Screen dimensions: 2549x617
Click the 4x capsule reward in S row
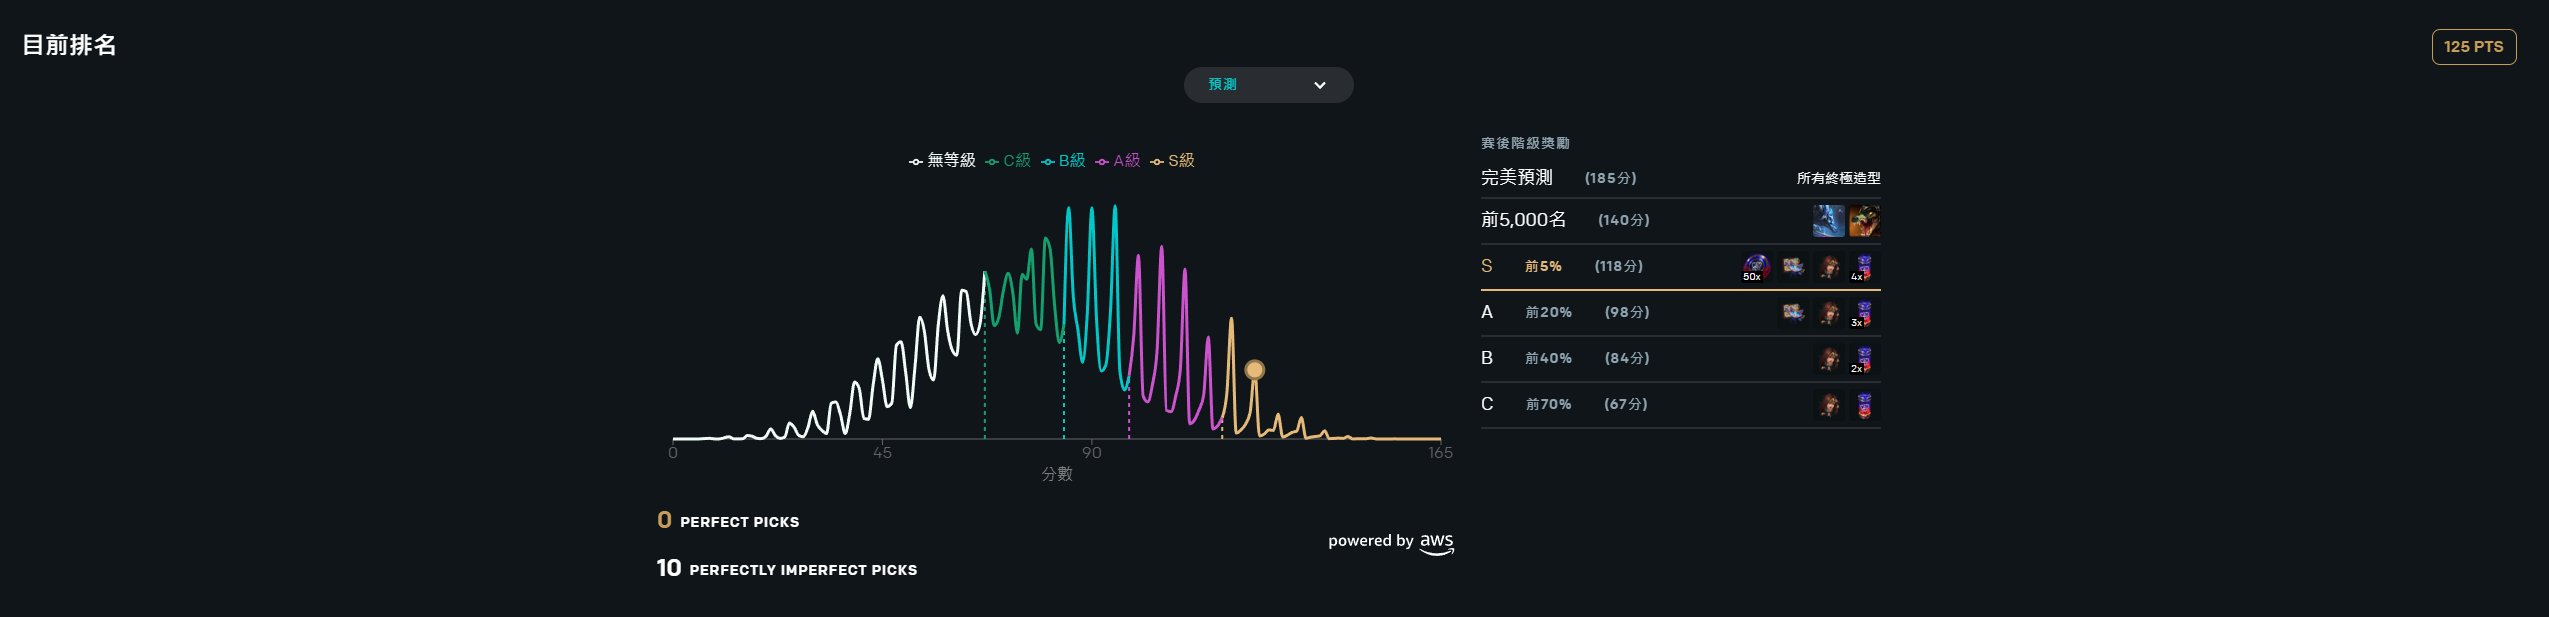tap(1863, 267)
